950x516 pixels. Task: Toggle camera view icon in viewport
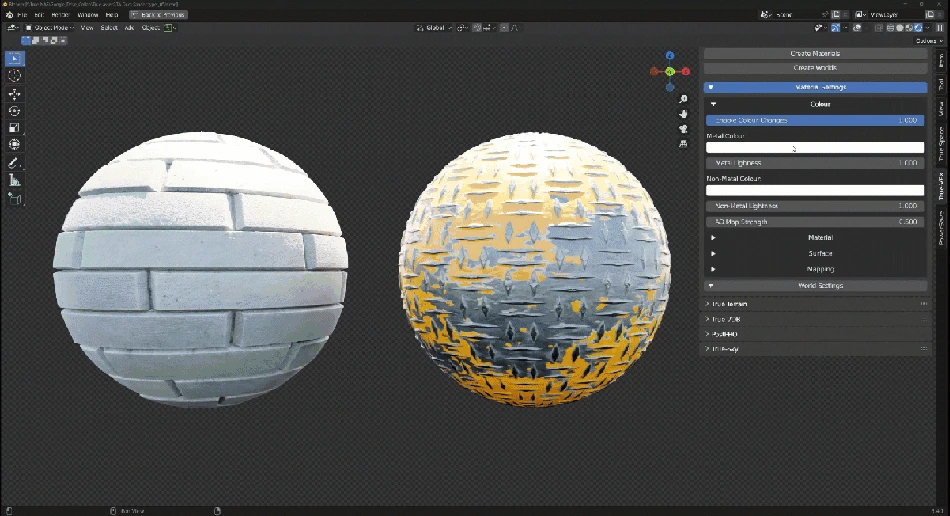point(683,129)
